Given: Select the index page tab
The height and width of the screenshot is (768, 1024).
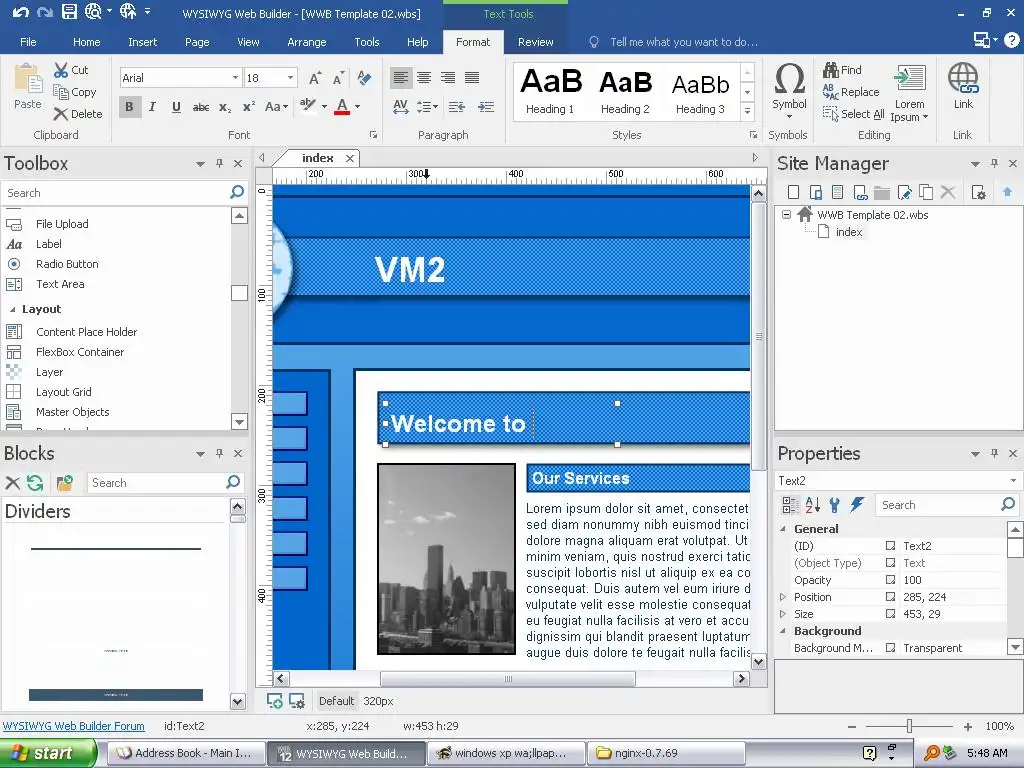Looking at the screenshot, I should [317, 158].
